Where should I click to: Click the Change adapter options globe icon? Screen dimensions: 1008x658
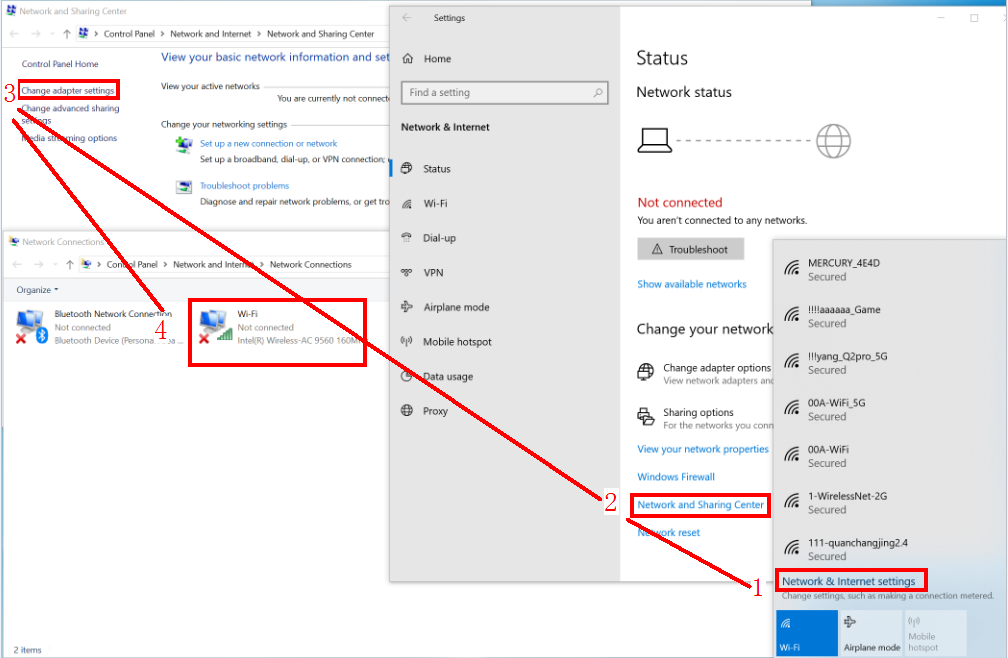pos(646,373)
